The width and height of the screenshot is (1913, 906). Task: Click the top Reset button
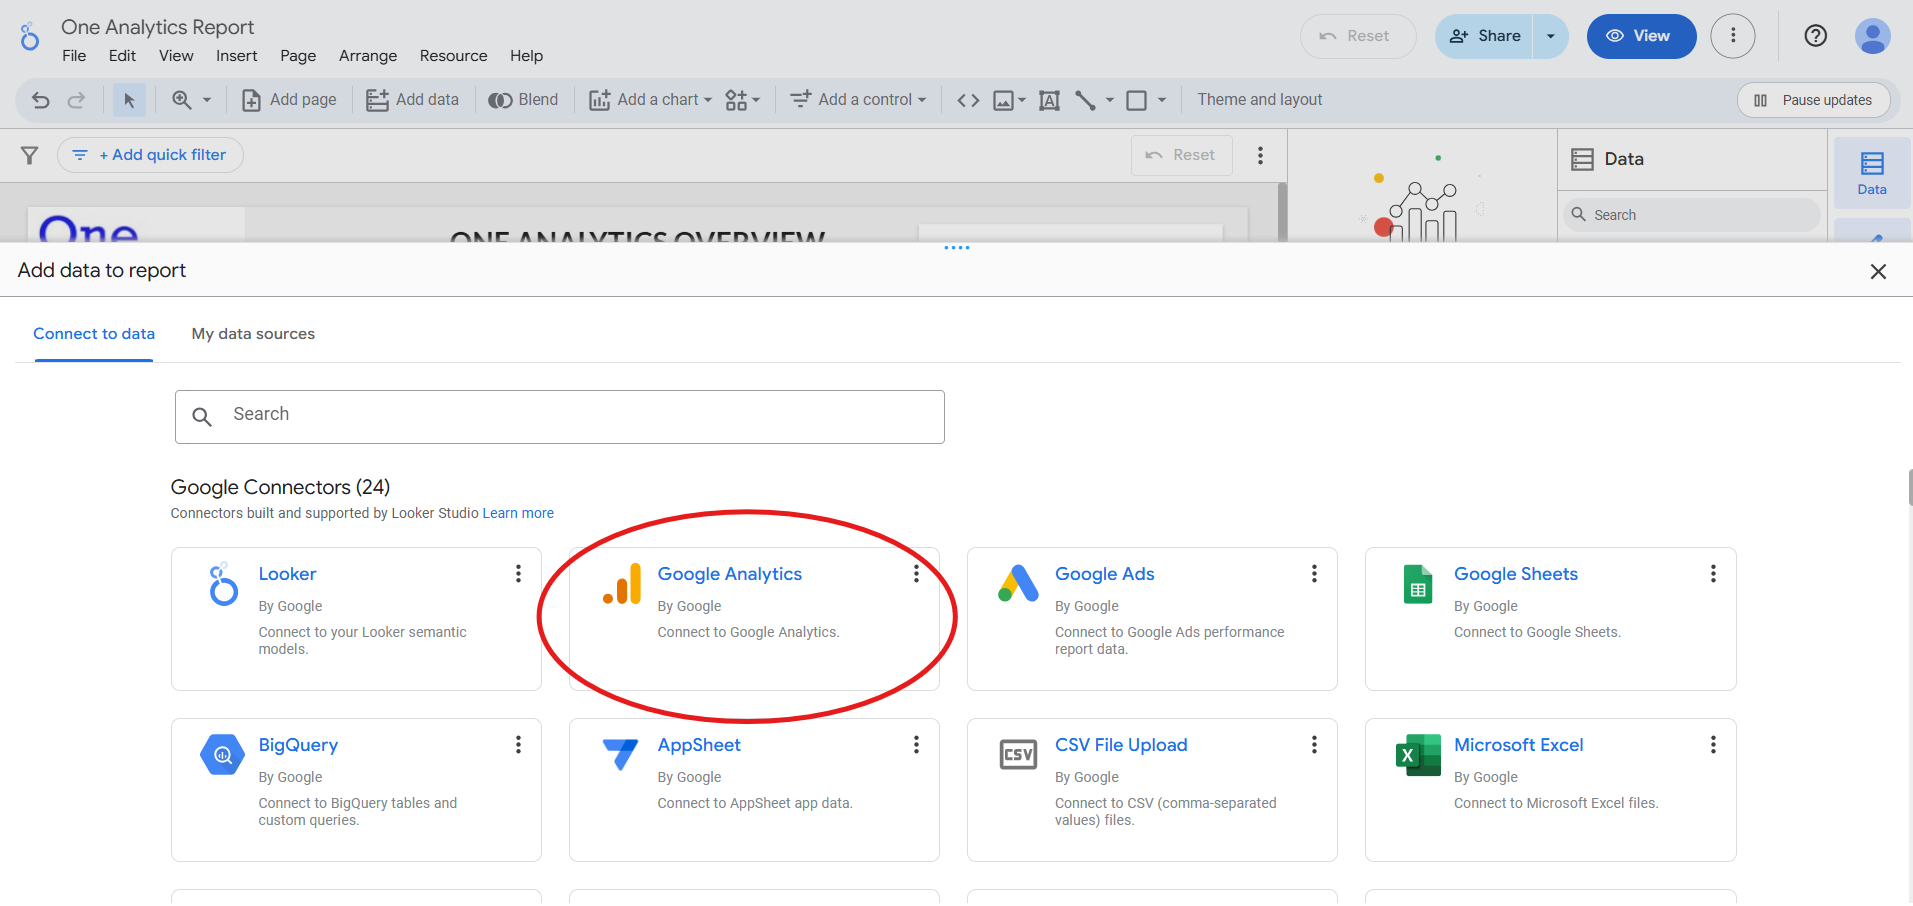[1358, 36]
